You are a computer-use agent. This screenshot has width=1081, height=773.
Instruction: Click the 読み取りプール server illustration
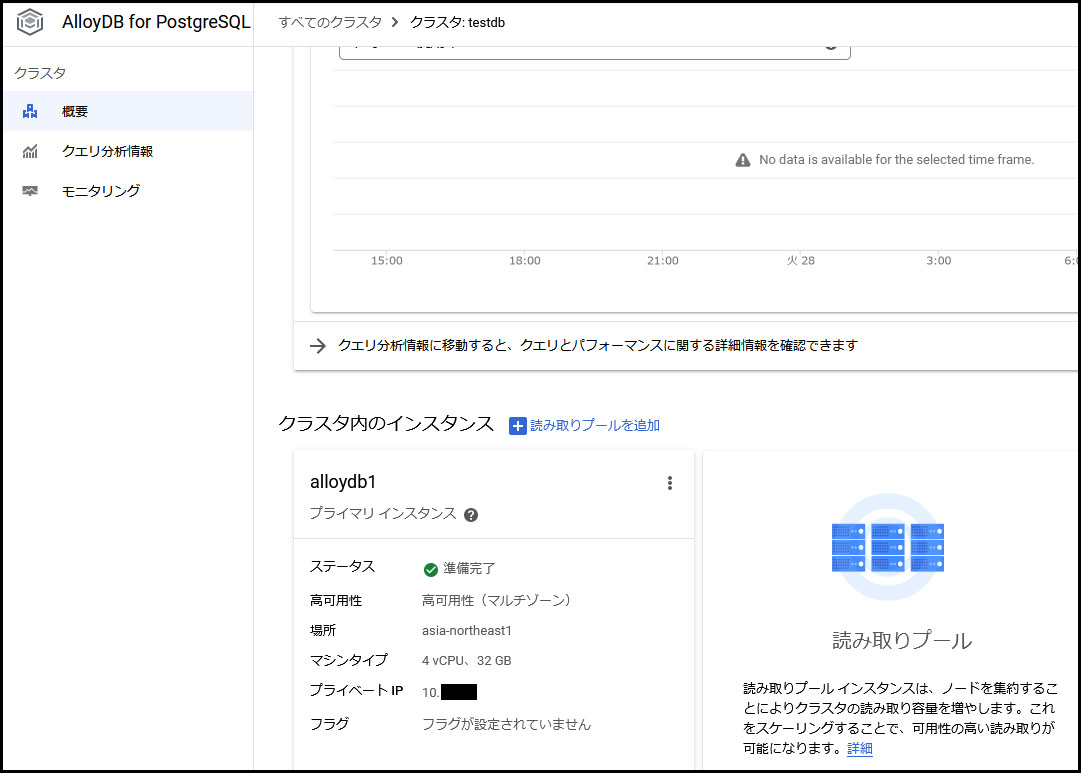888,547
